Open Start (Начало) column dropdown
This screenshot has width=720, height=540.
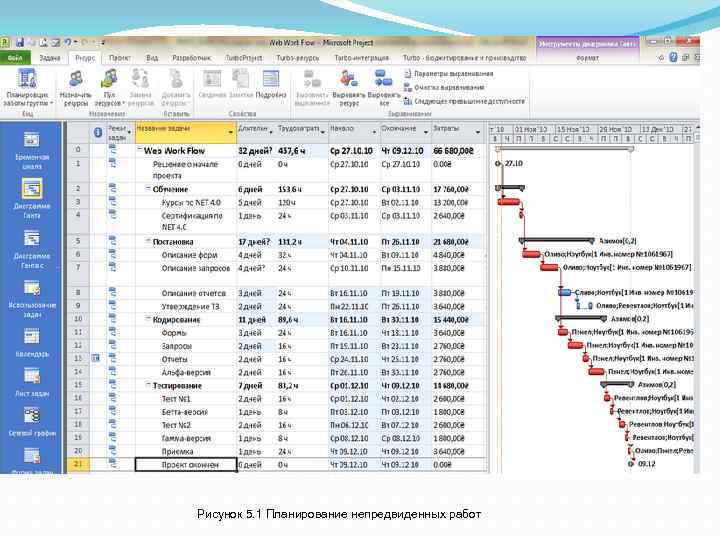[374, 132]
